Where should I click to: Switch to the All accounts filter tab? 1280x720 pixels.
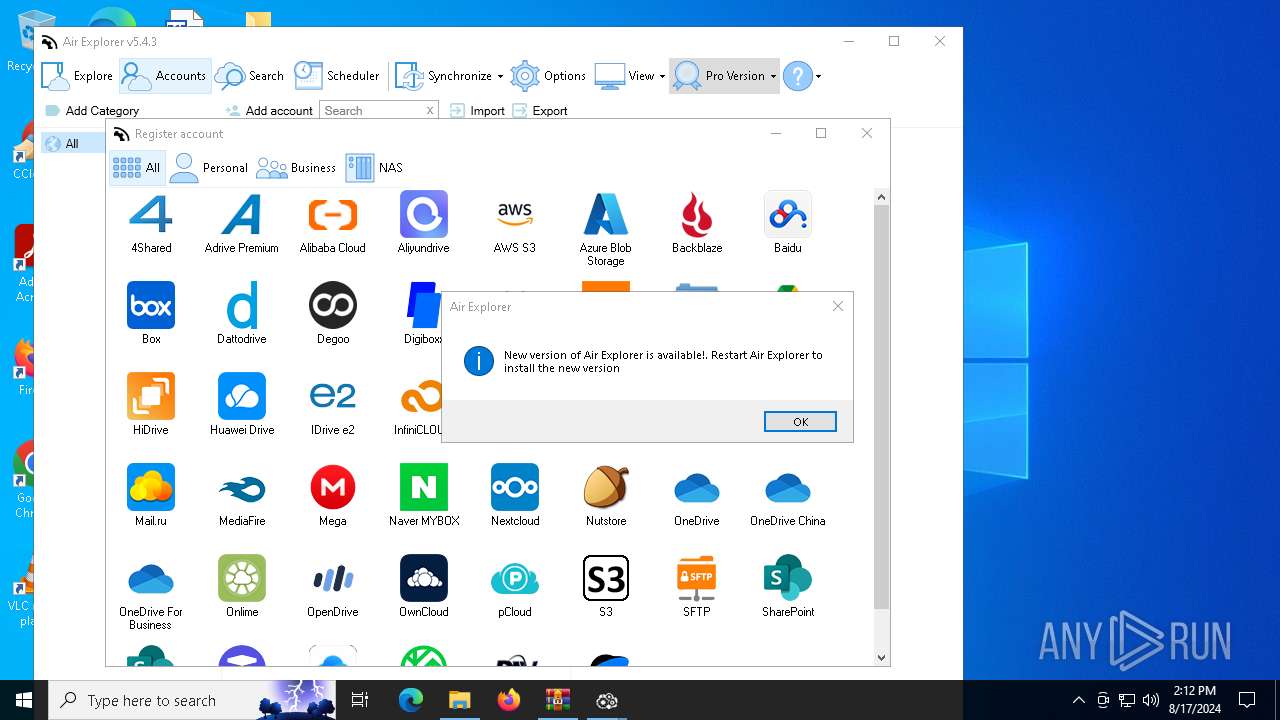[x=137, y=168]
